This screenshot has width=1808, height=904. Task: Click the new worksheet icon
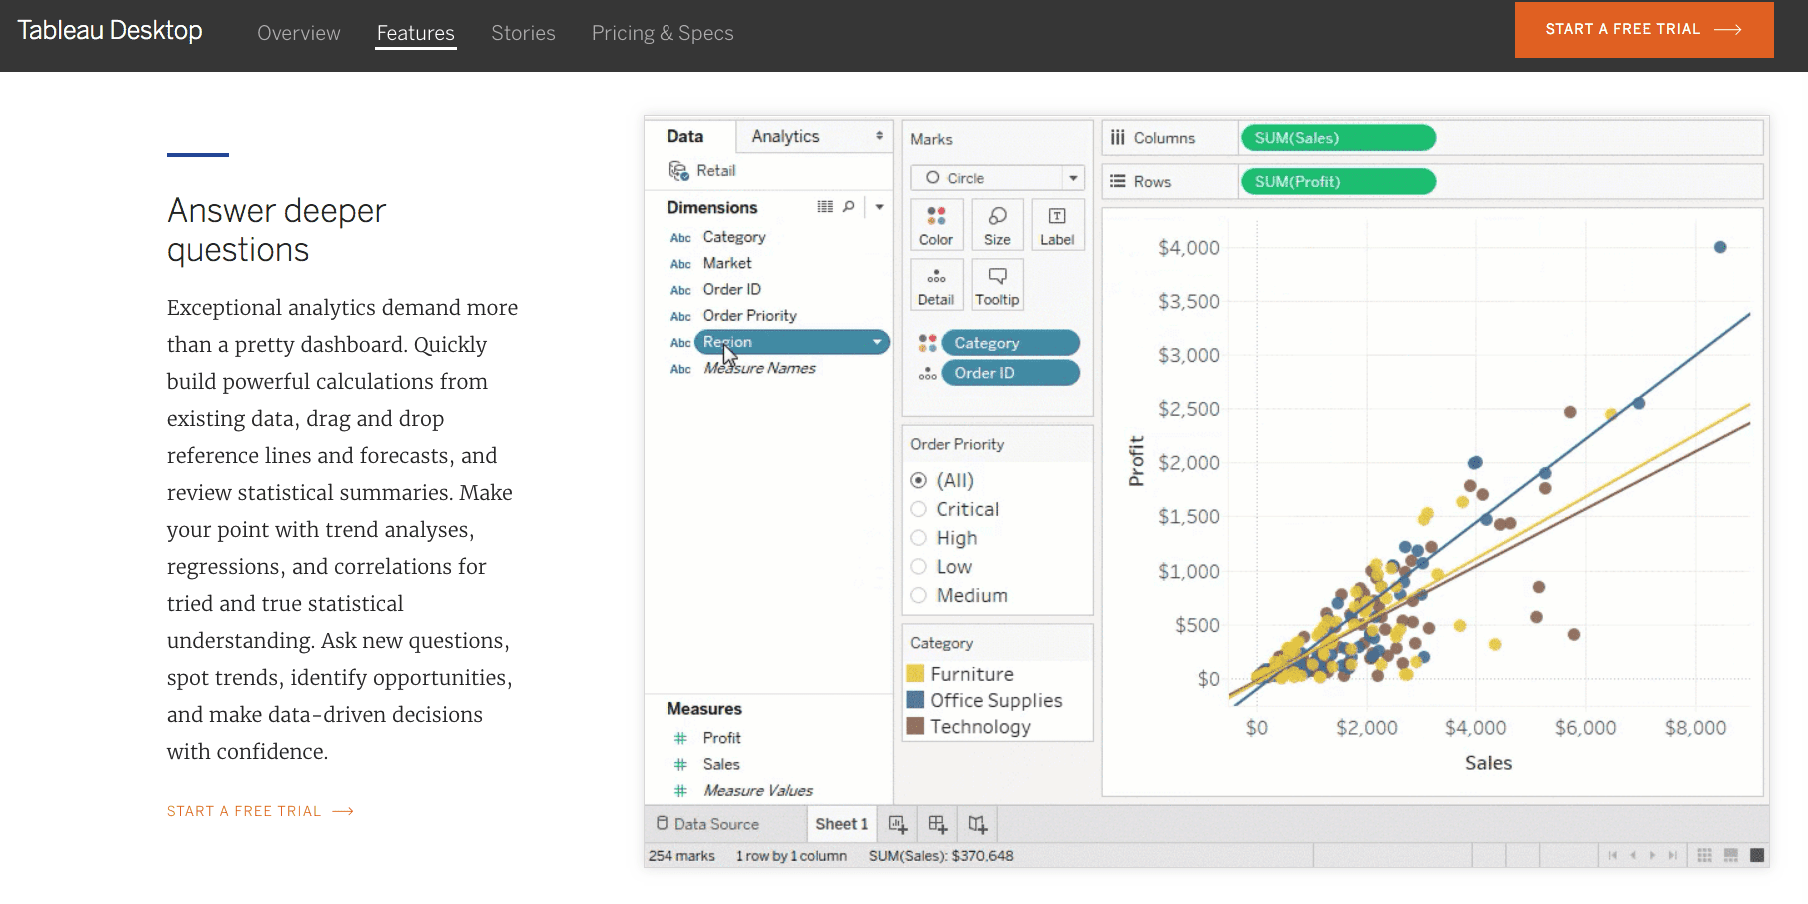coord(898,824)
